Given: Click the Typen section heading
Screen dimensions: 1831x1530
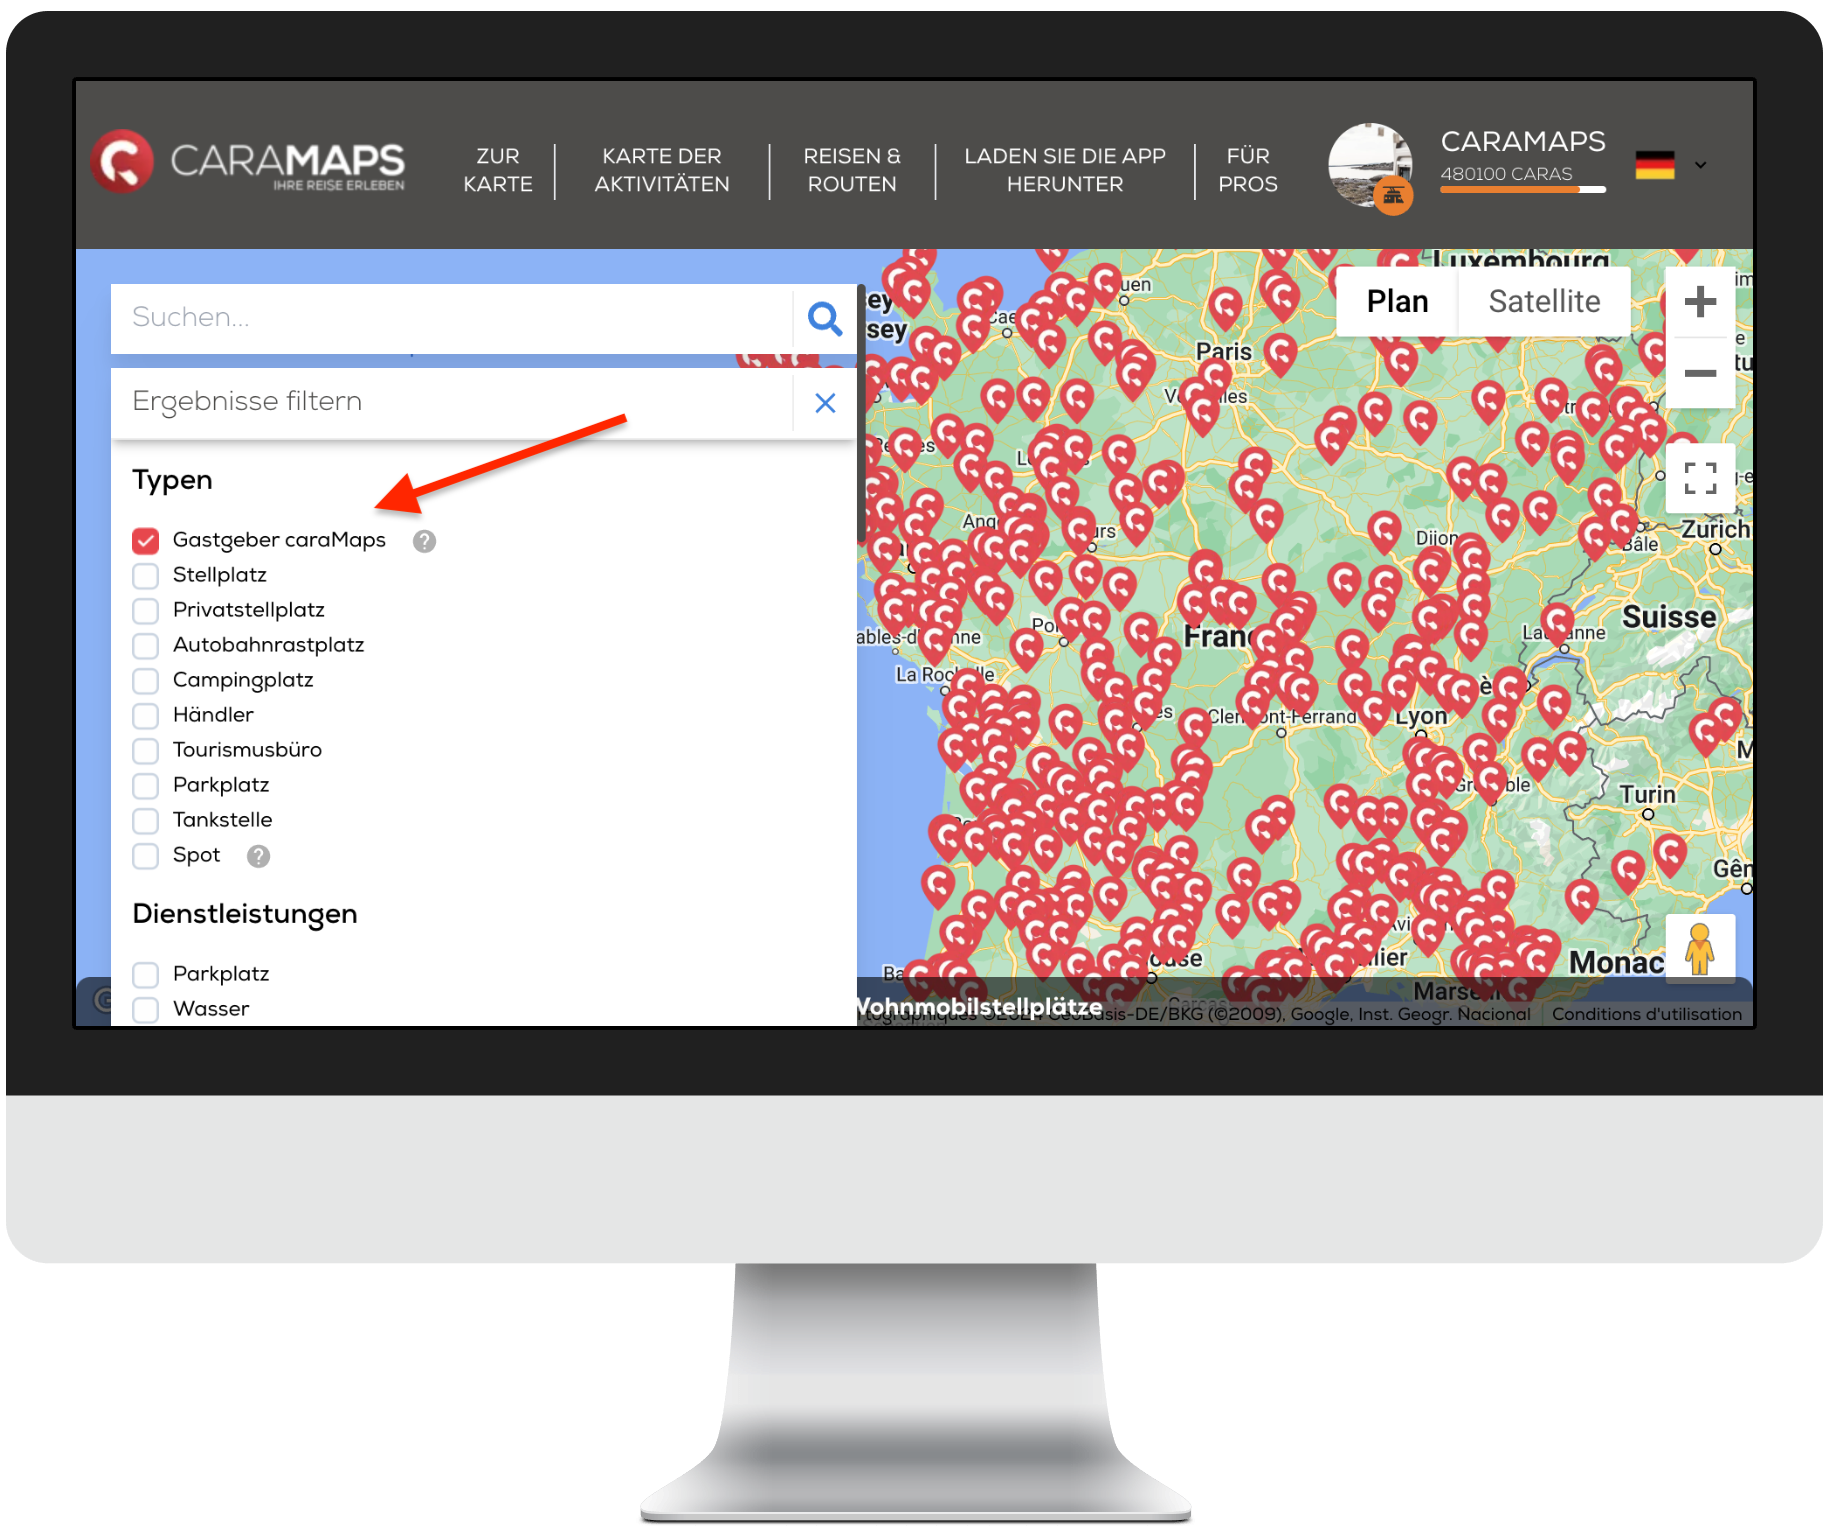Looking at the screenshot, I should click(173, 480).
